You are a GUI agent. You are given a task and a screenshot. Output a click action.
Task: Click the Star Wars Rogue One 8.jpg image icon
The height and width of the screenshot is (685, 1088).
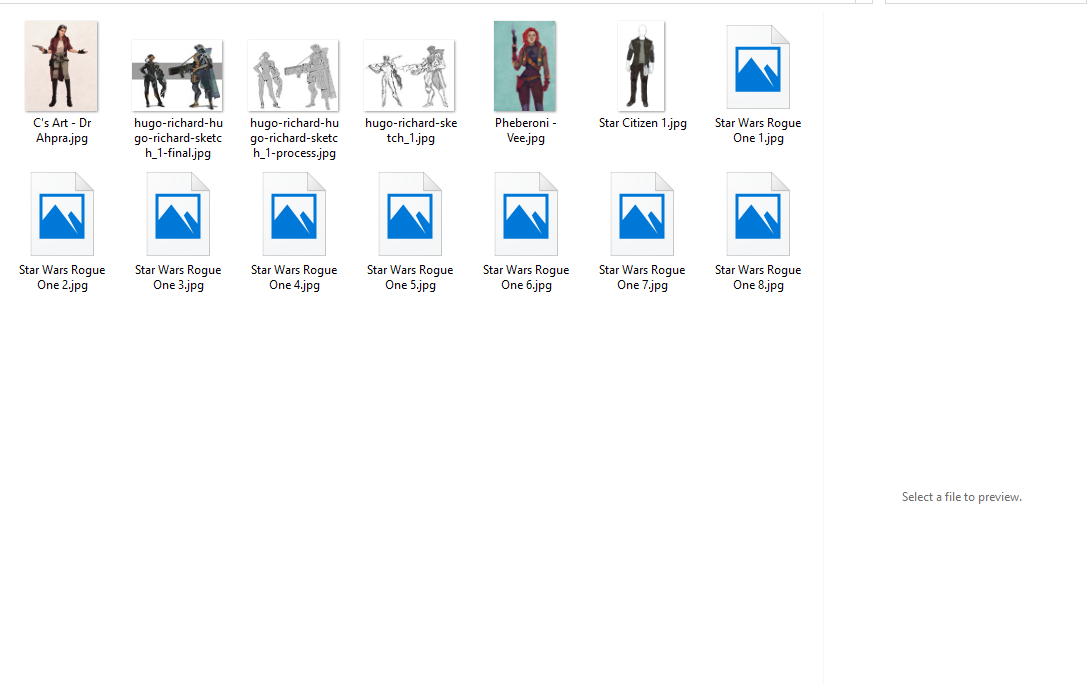point(758,214)
